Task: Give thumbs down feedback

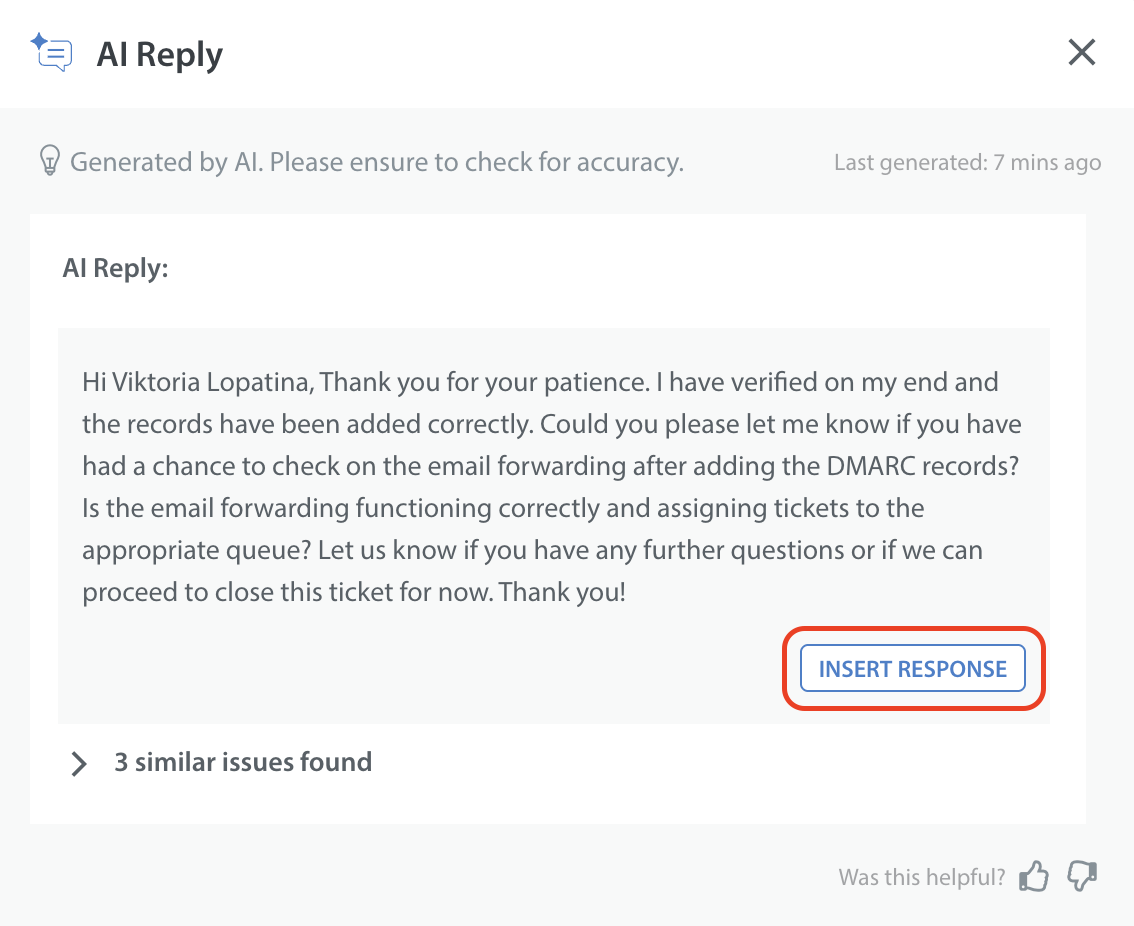Action: click(1082, 877)
